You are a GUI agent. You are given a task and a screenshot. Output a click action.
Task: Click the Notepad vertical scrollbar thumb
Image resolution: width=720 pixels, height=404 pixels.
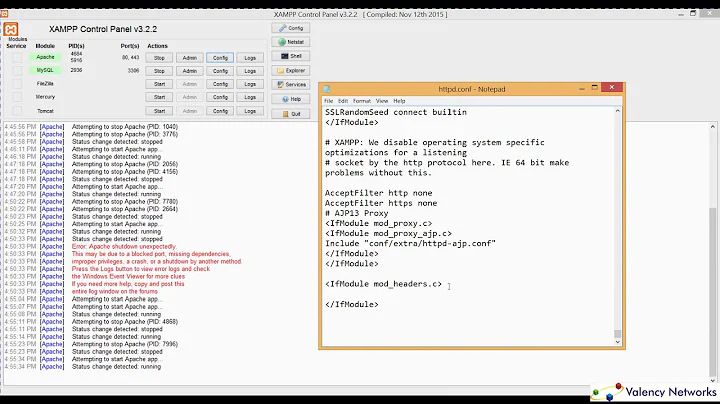[x=618, y=334]
